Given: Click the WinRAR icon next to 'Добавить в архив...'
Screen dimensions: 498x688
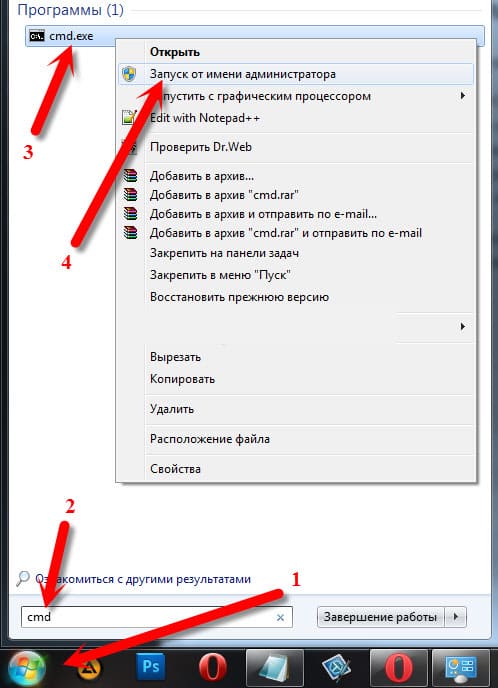Looking at the screenshot, I should (130, 176).
